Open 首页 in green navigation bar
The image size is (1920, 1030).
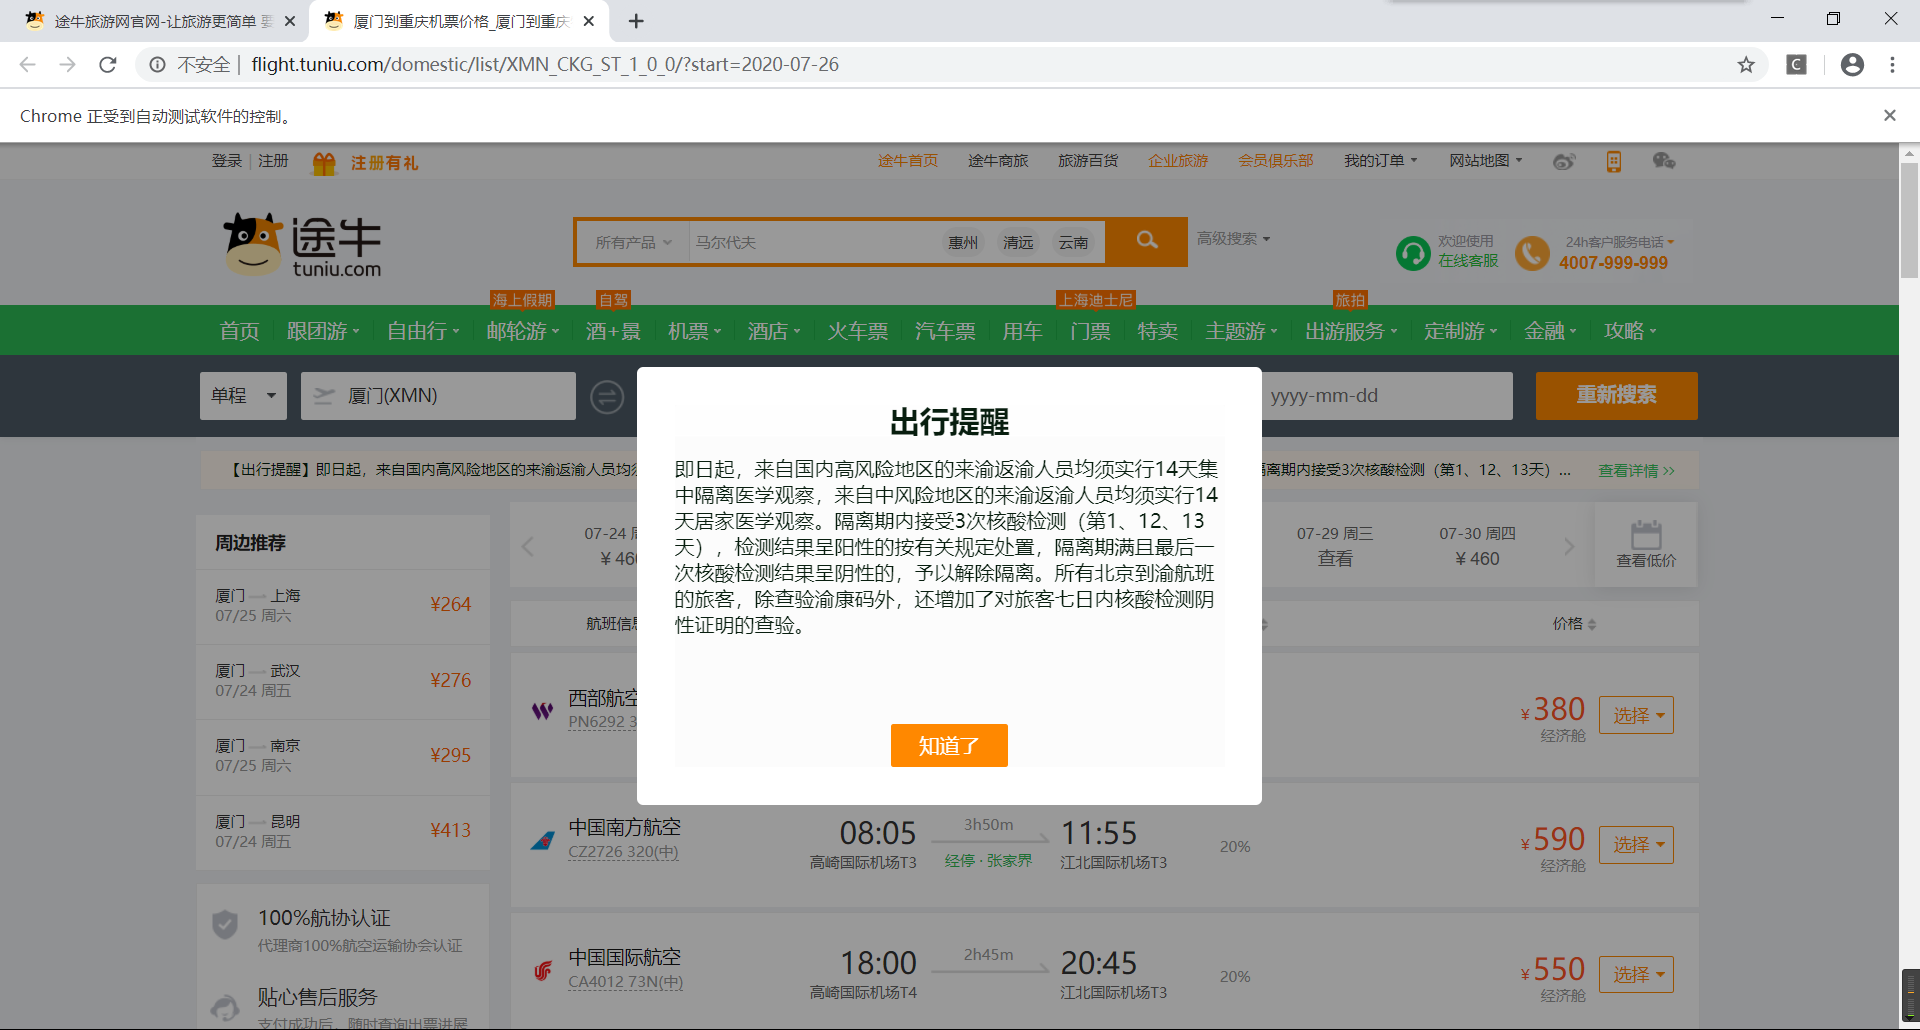[x=240, y=331]
